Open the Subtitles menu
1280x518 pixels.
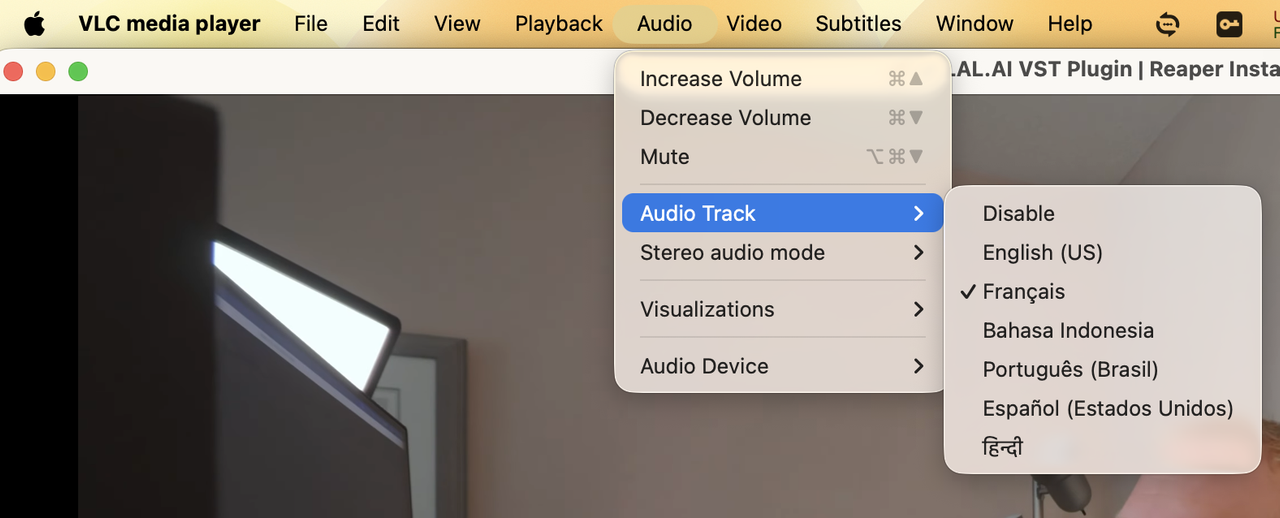tap(858, 23)
